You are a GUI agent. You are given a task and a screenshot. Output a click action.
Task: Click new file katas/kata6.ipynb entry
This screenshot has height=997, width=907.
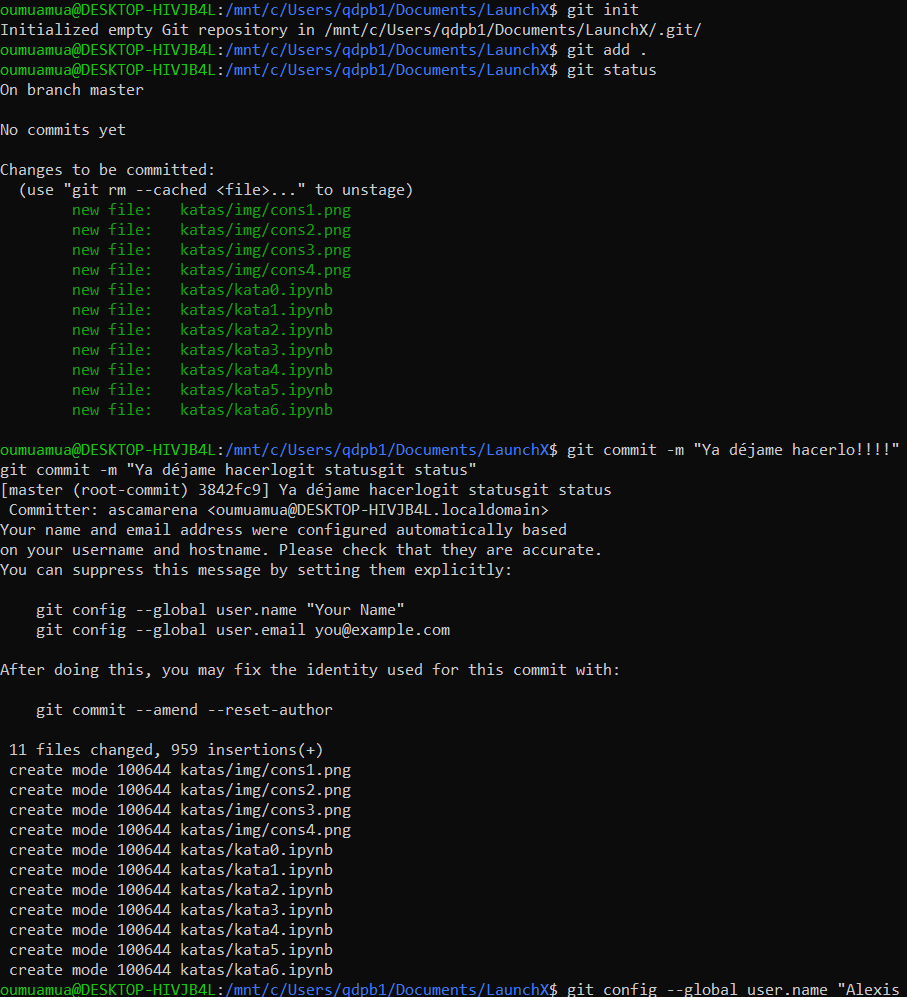[x=202, y=409]
